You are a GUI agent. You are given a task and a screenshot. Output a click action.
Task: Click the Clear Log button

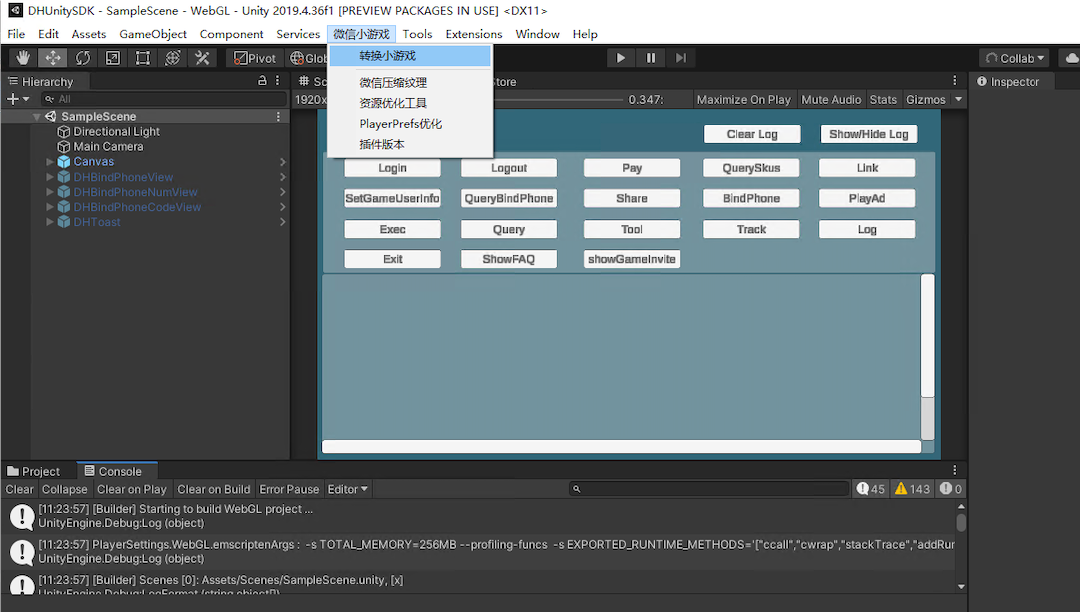click(752, 134)
